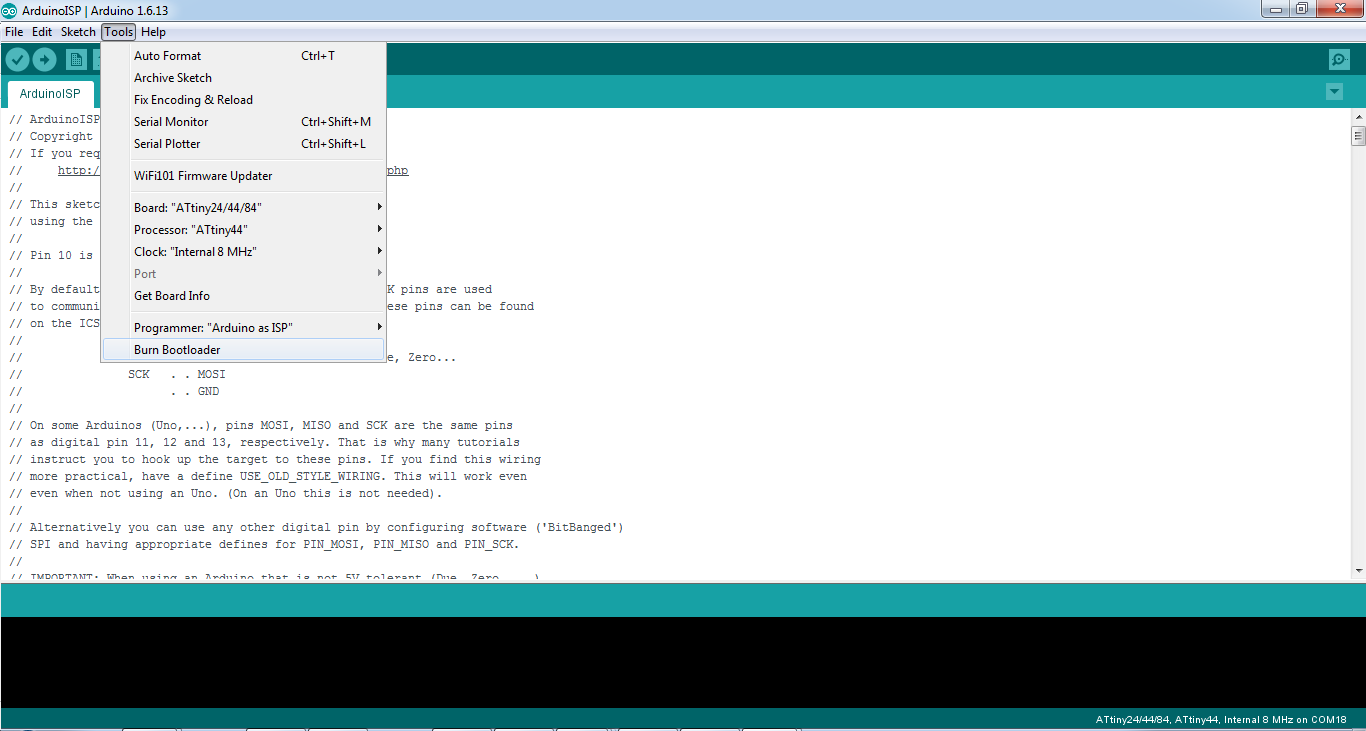Open Serial Monitor from Tools menu
This screenshot has height=731, width=1366.
(243, 122)
